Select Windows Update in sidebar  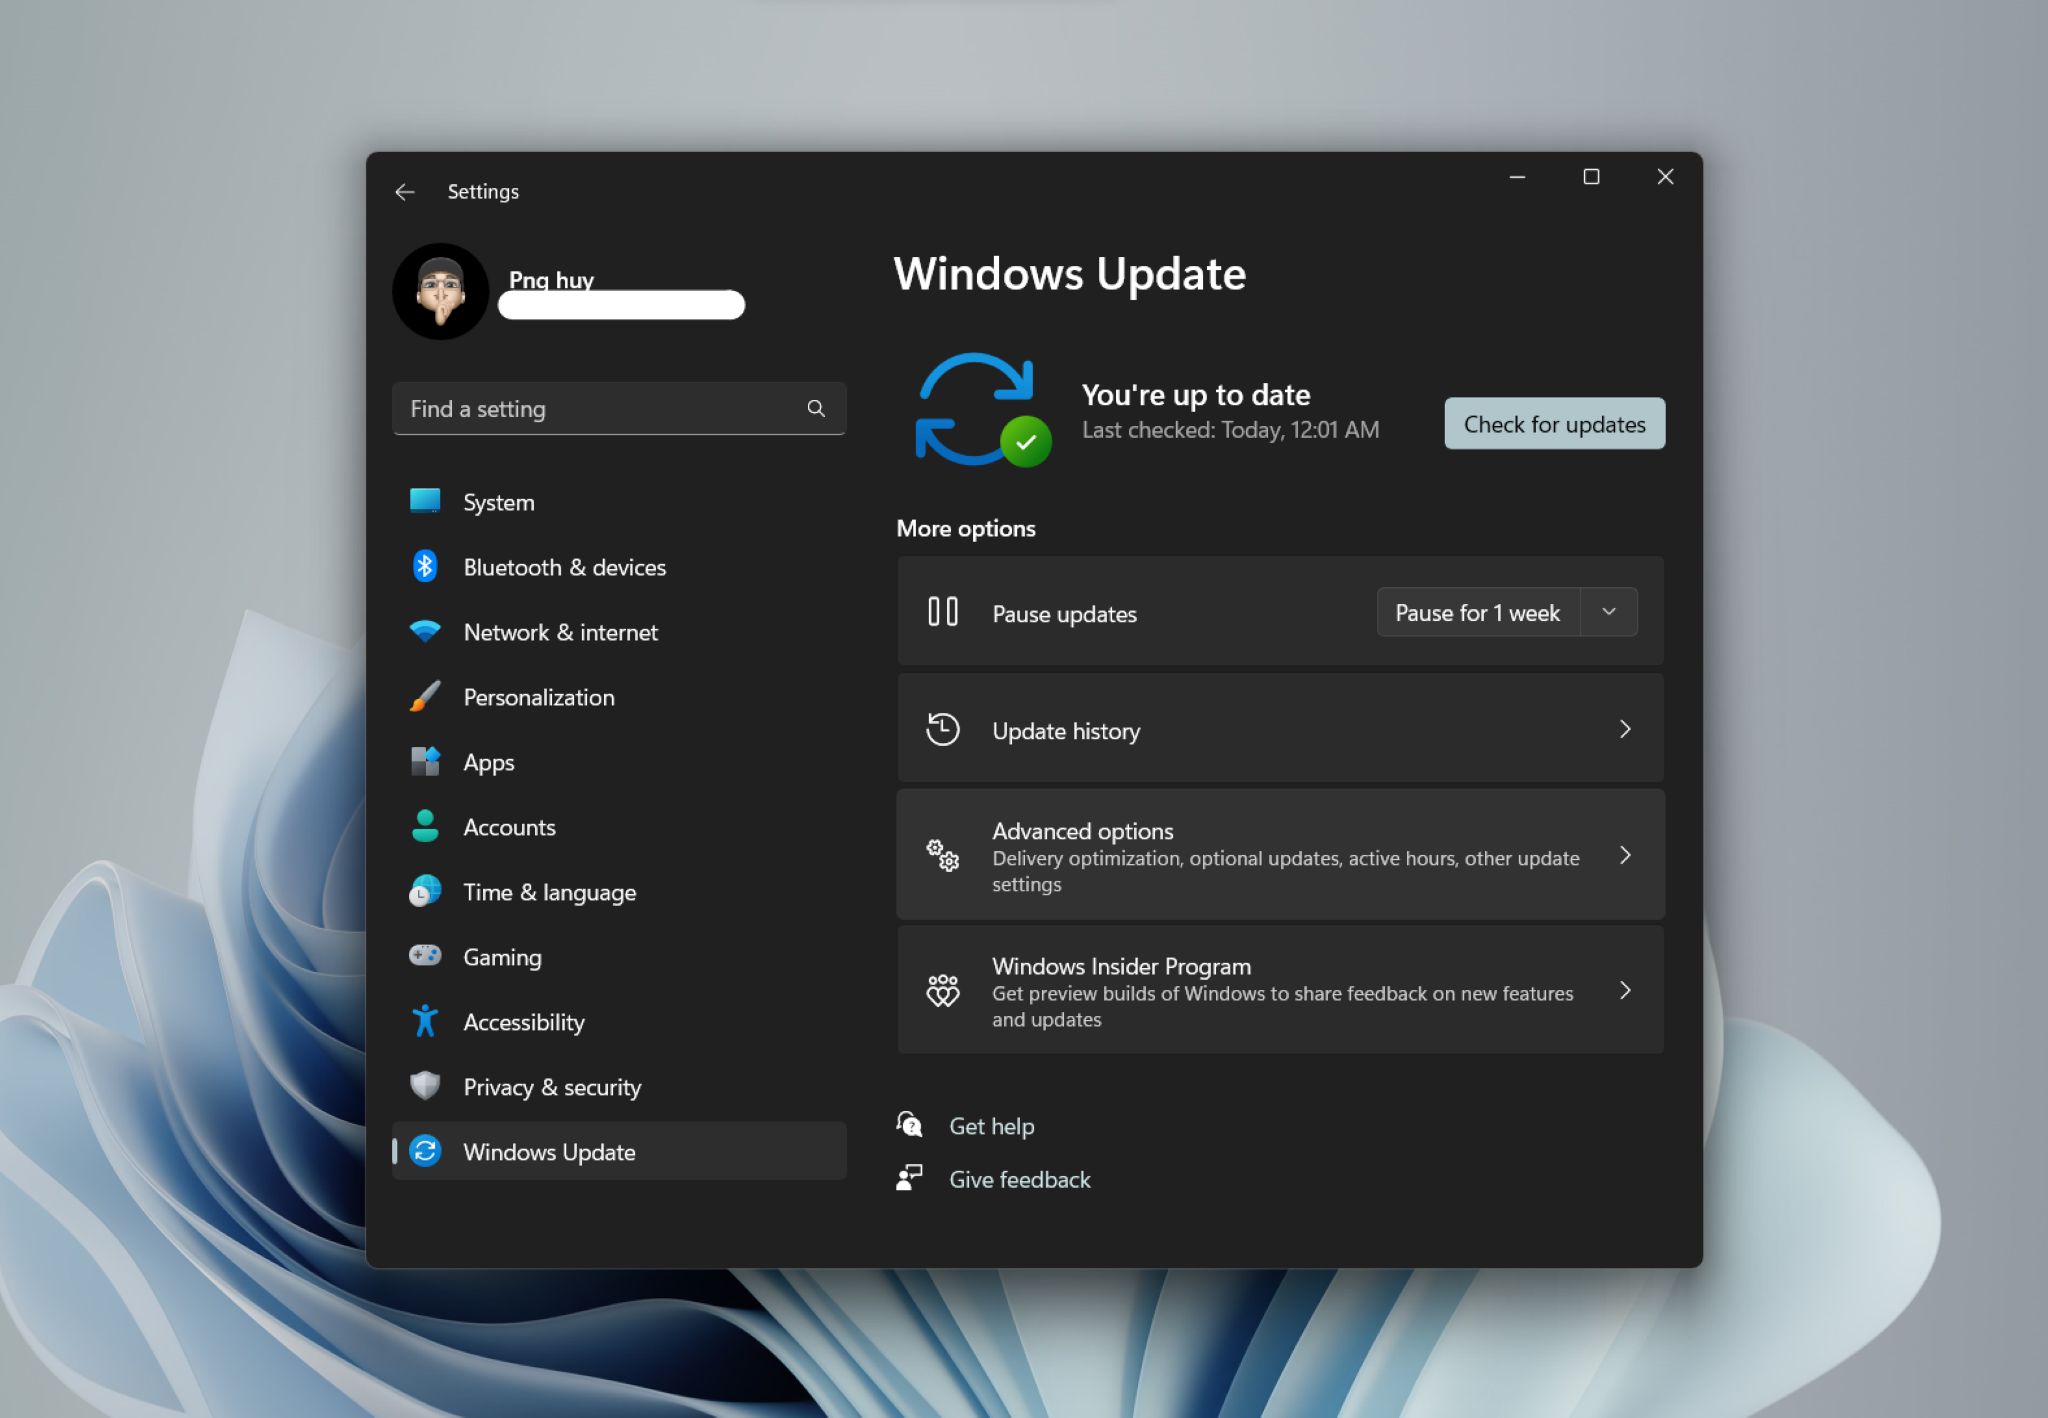[x=619, y=1151]
